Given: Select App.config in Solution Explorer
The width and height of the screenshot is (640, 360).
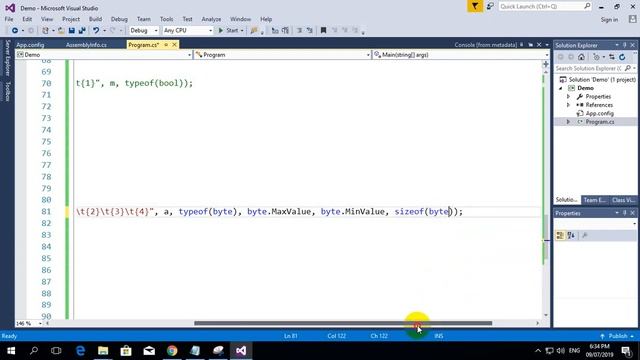Looking at the screenshot, I should coord(599,113).
